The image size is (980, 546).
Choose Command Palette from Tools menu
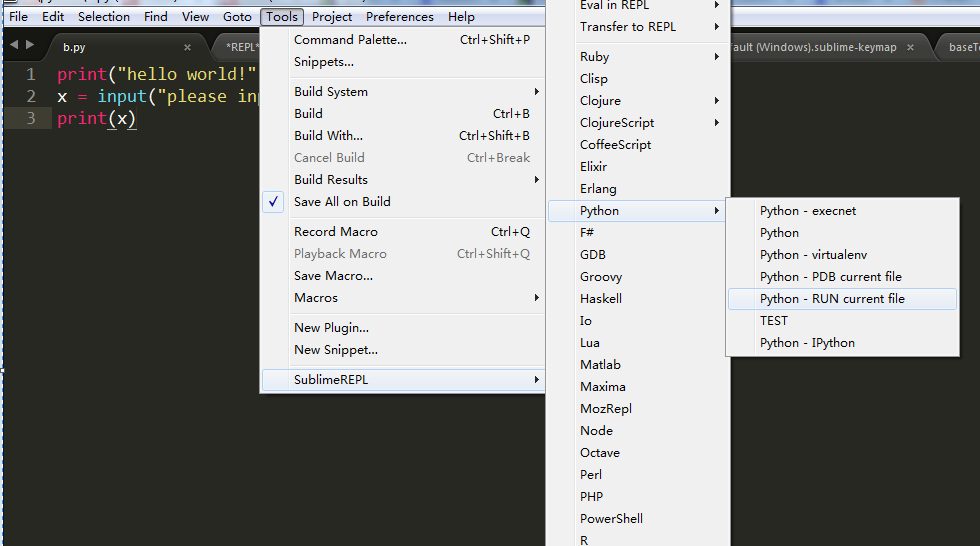(403, 40)
